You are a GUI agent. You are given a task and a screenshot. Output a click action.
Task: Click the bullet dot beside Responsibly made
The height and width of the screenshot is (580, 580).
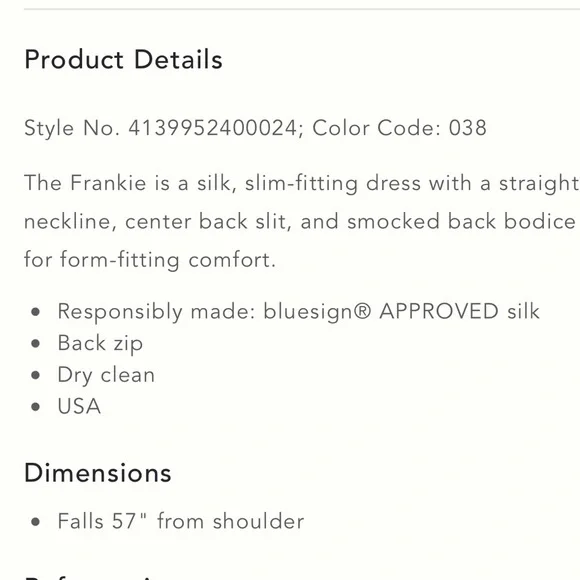click(36, 312)
